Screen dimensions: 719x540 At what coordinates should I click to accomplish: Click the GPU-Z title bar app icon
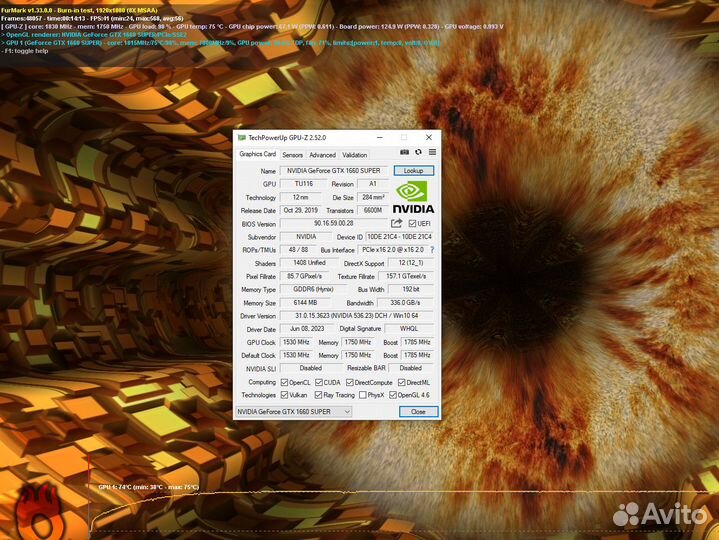(241, 137)
